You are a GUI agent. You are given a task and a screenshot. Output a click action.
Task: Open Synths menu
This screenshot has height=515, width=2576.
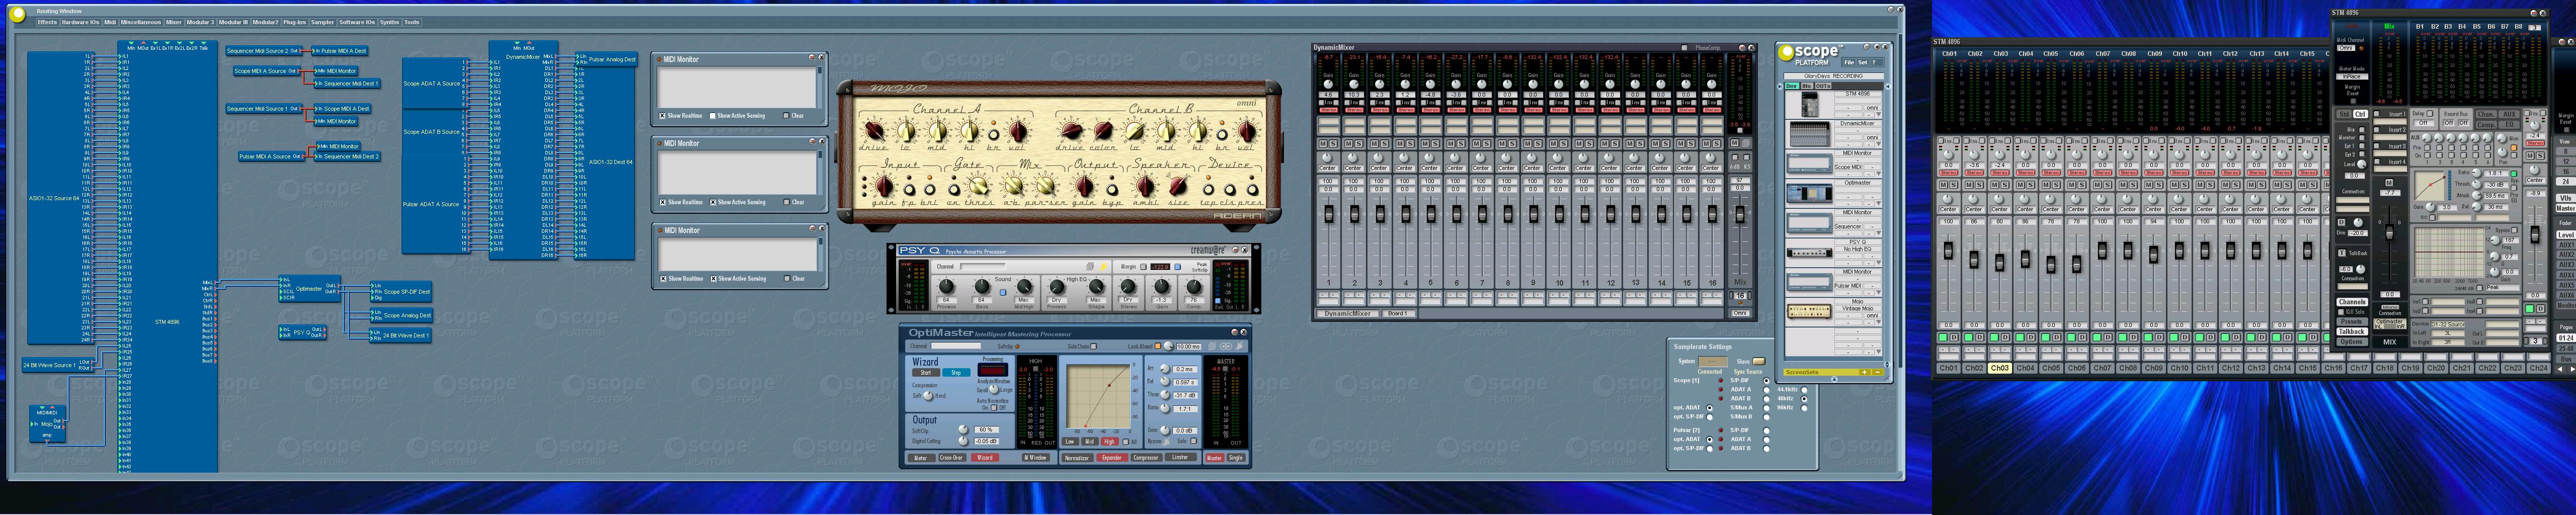389,22
